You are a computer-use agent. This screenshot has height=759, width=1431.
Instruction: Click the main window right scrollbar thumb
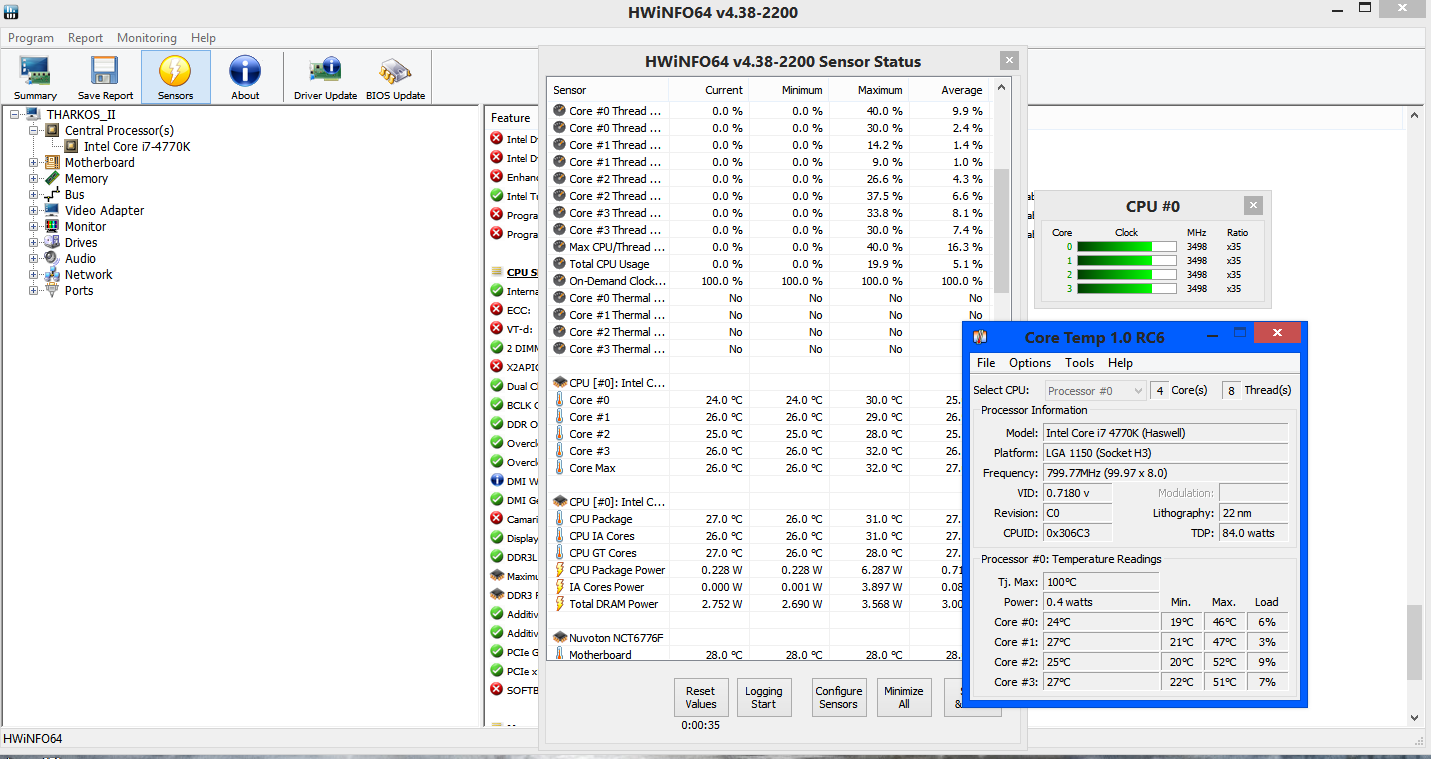click(1414, 642)
